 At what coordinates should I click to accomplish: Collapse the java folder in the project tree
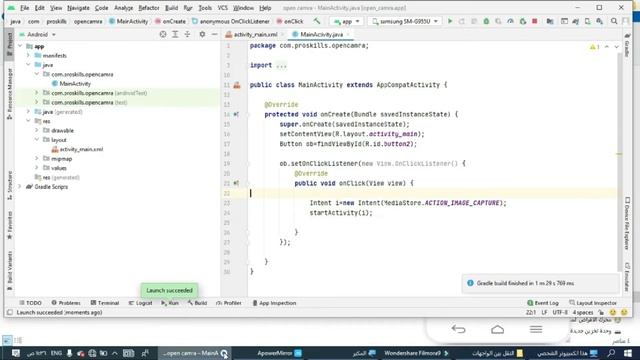pyautogui.click(x=28, y=65)
